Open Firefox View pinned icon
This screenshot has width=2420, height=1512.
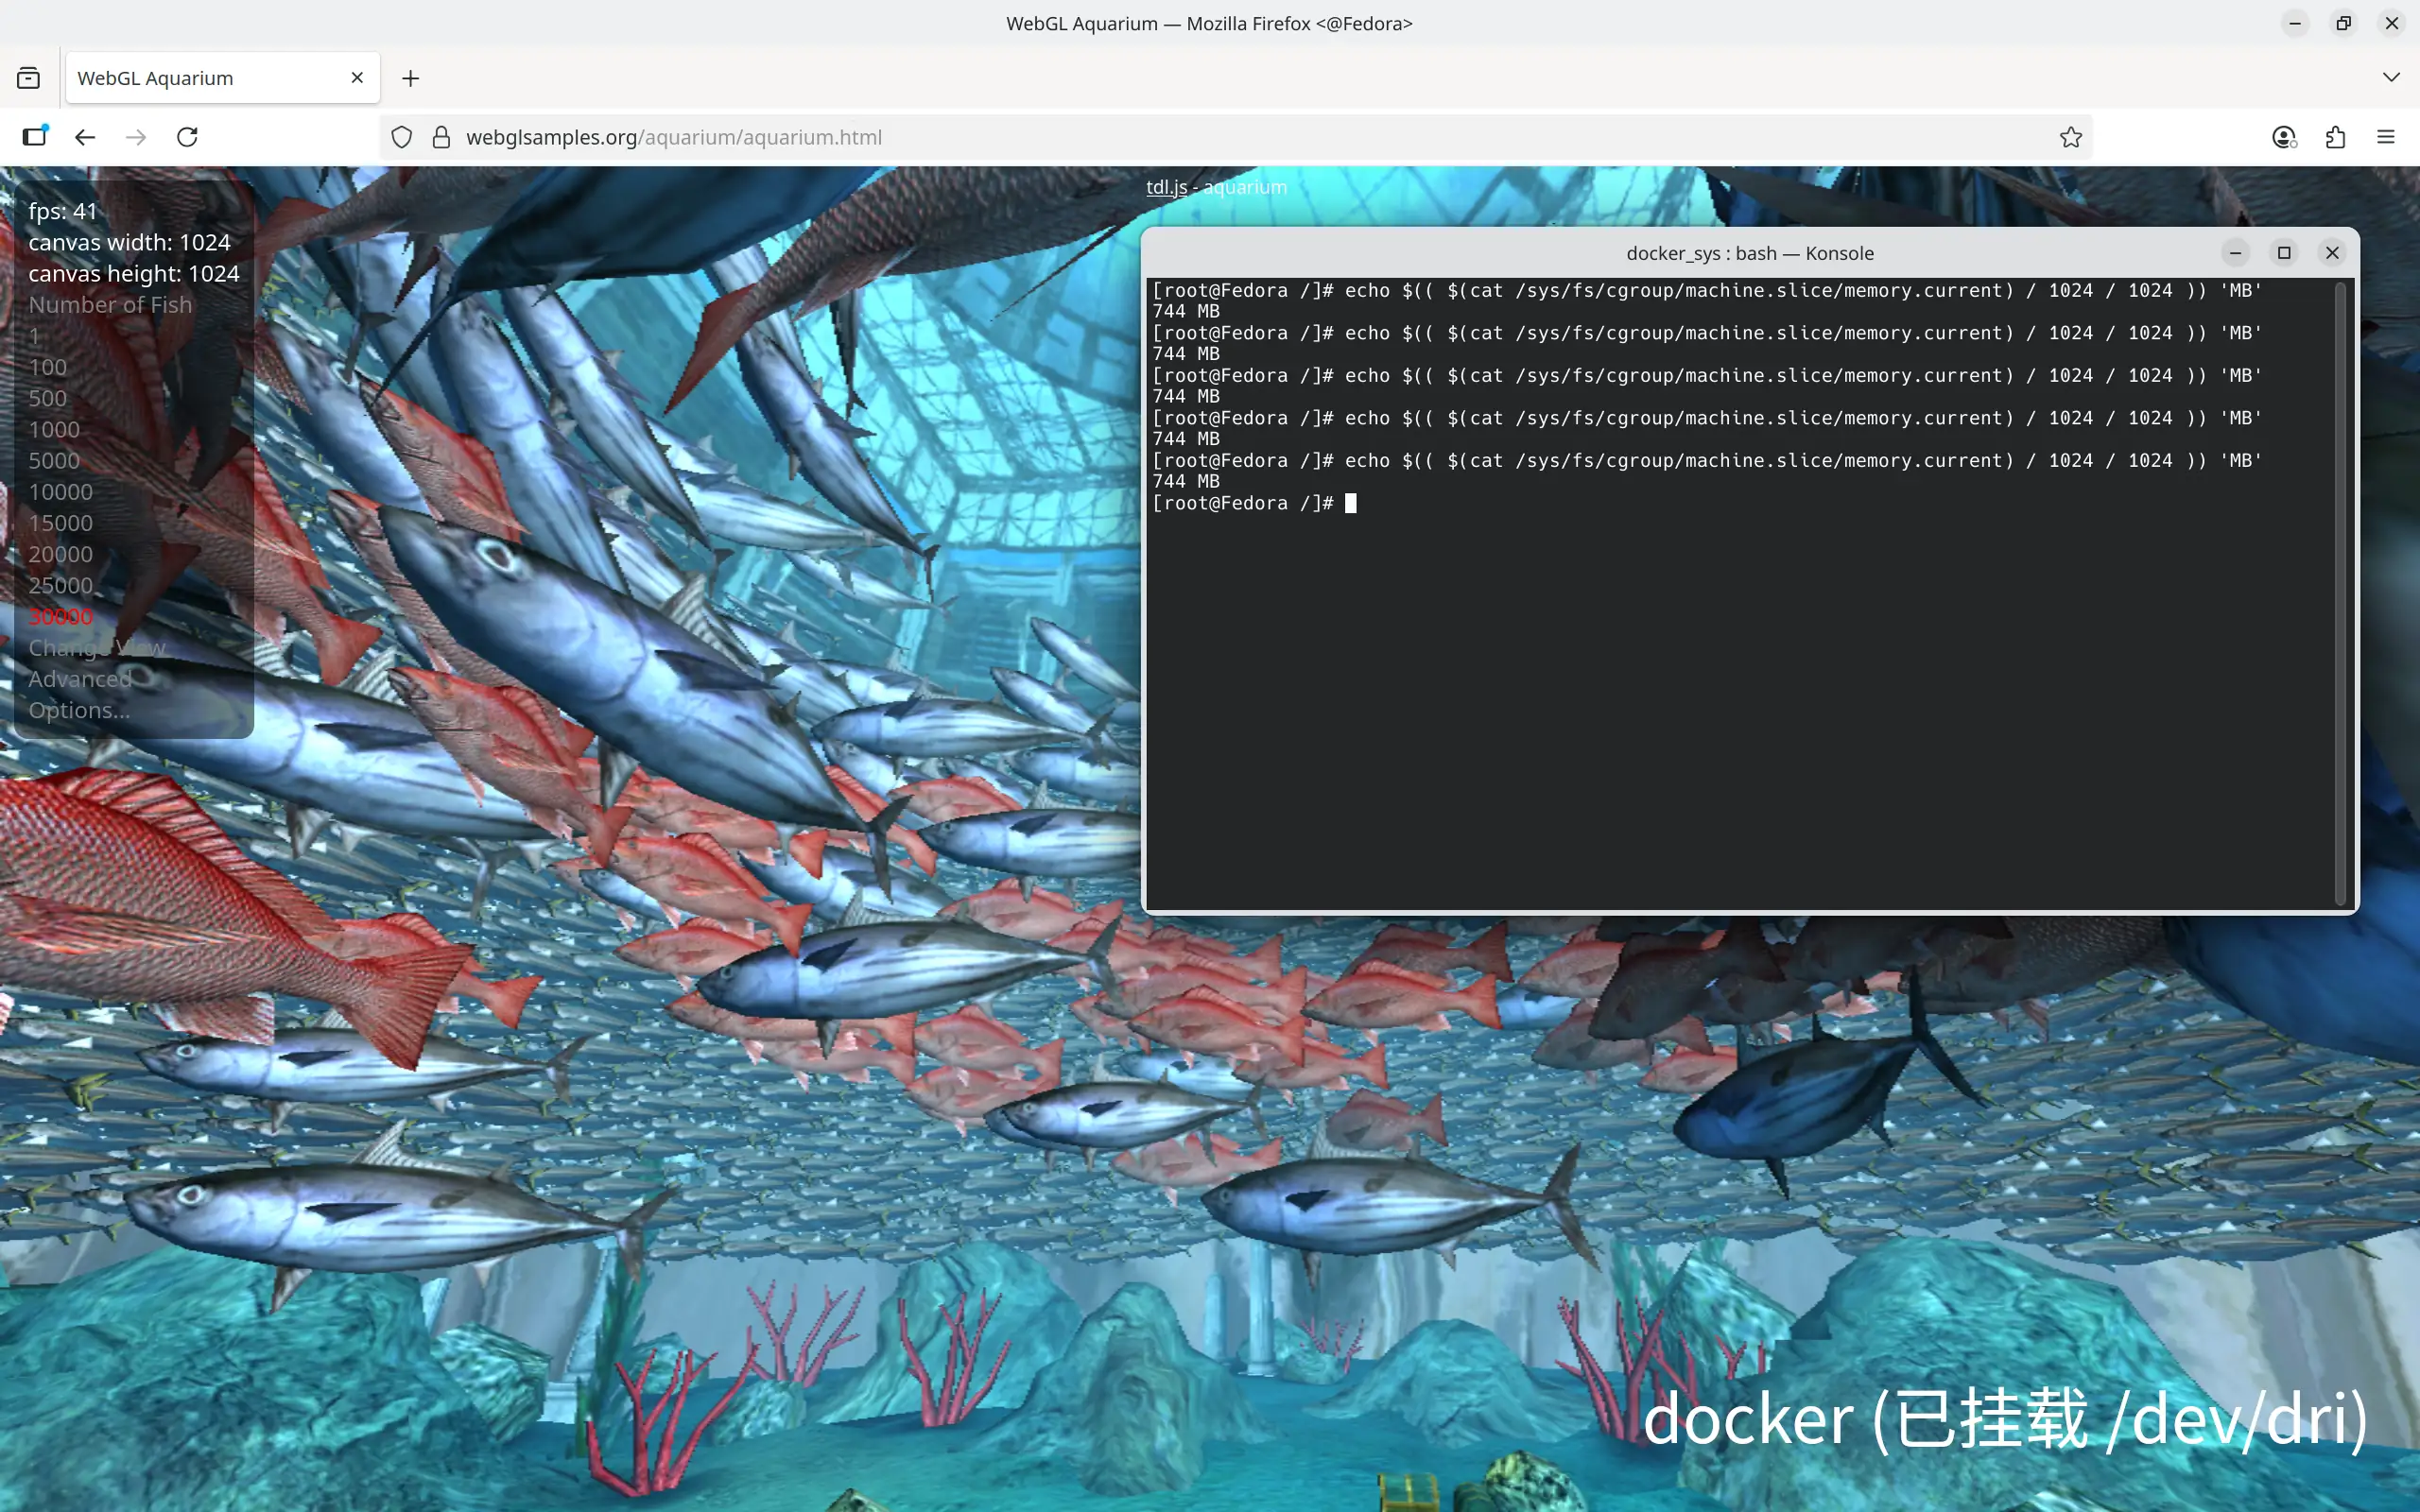tap(29, 78)
